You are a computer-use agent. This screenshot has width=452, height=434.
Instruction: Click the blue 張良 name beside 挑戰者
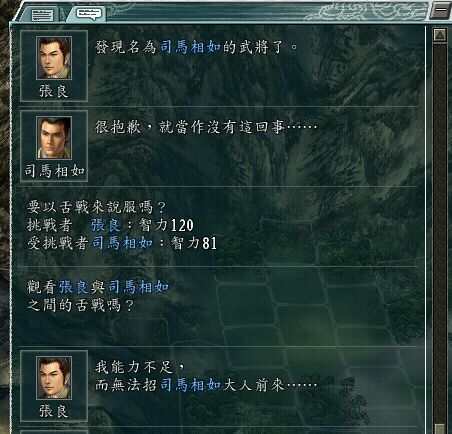click(x=106, y=225)
